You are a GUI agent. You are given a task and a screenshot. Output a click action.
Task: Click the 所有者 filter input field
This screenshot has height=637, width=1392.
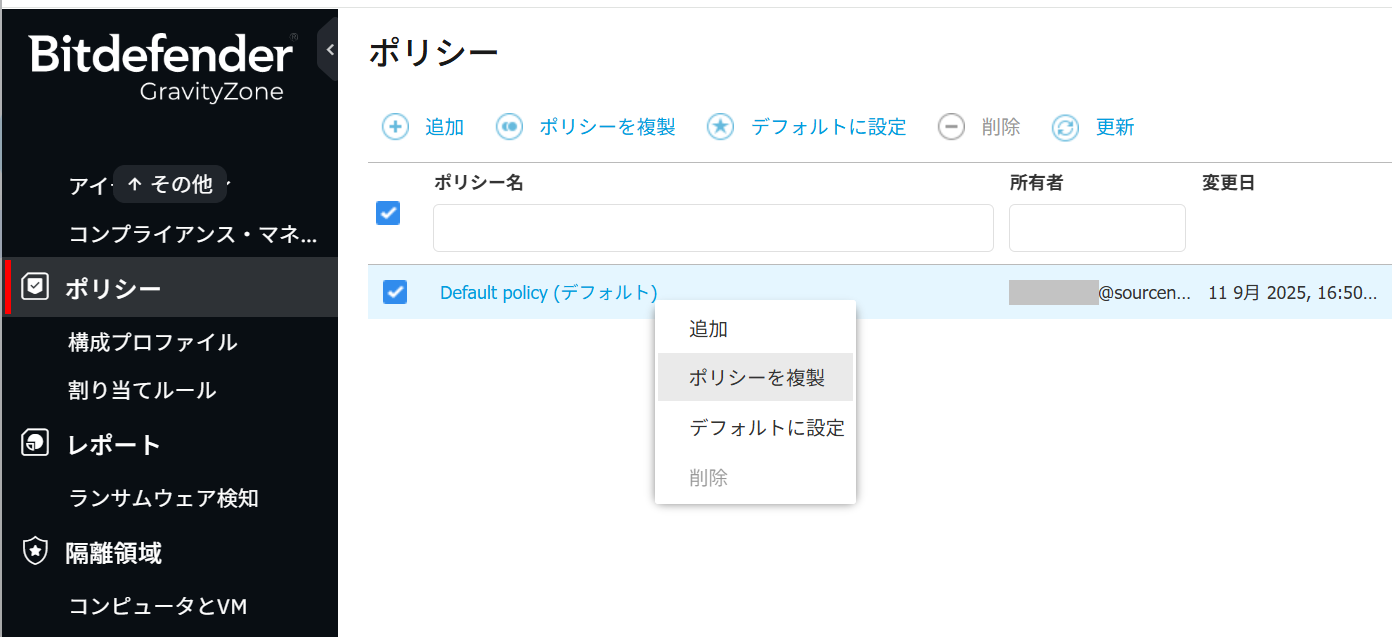click(1097, 228)
